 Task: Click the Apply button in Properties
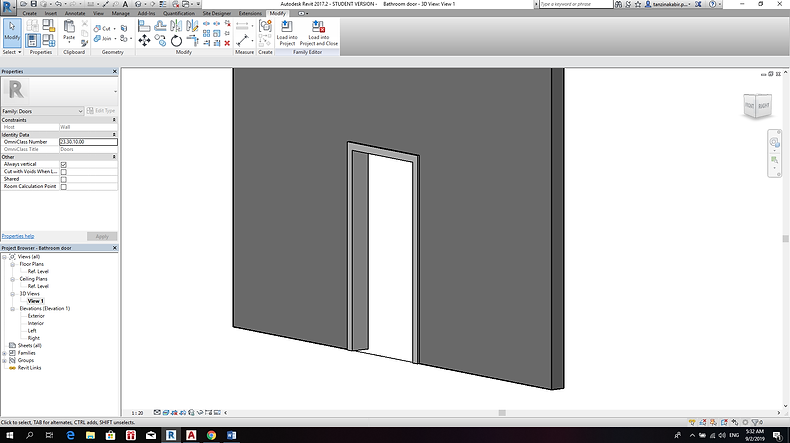point(102,236)
